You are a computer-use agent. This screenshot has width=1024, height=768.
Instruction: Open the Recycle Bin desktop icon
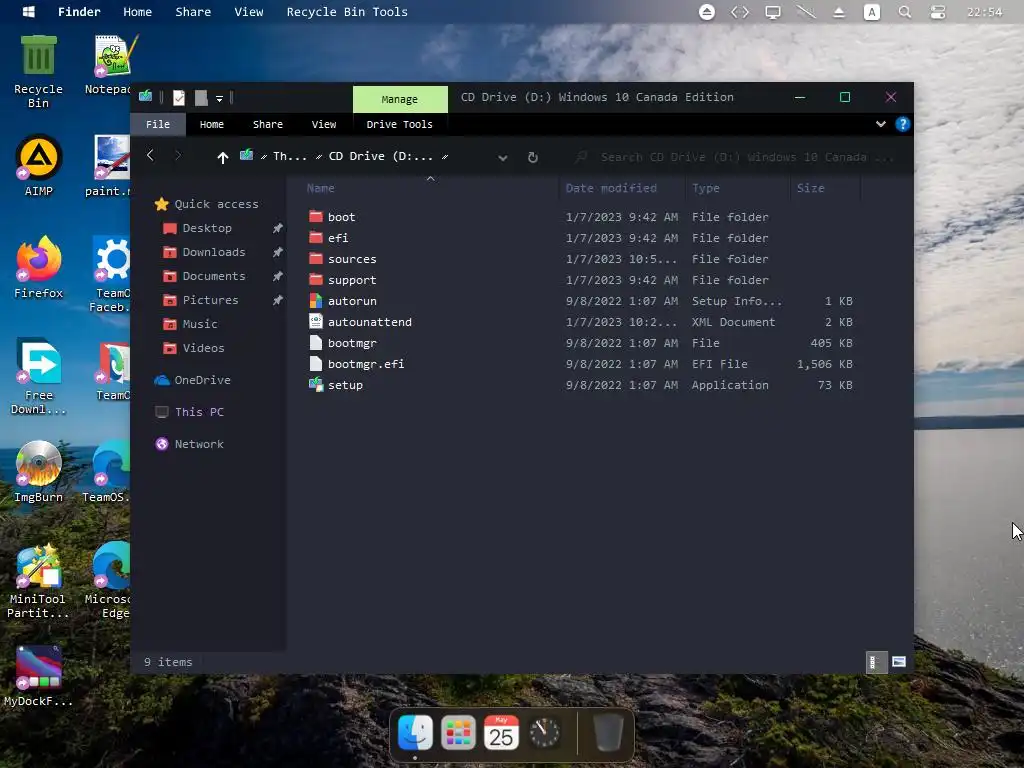click(x=39, y=71)
